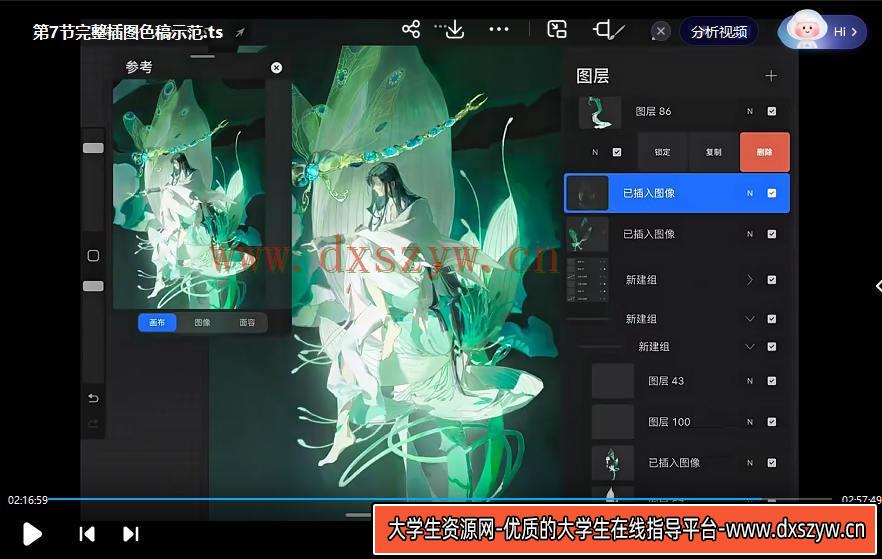Skip to the next video
882x559 pixels.
tap(130, 534)
